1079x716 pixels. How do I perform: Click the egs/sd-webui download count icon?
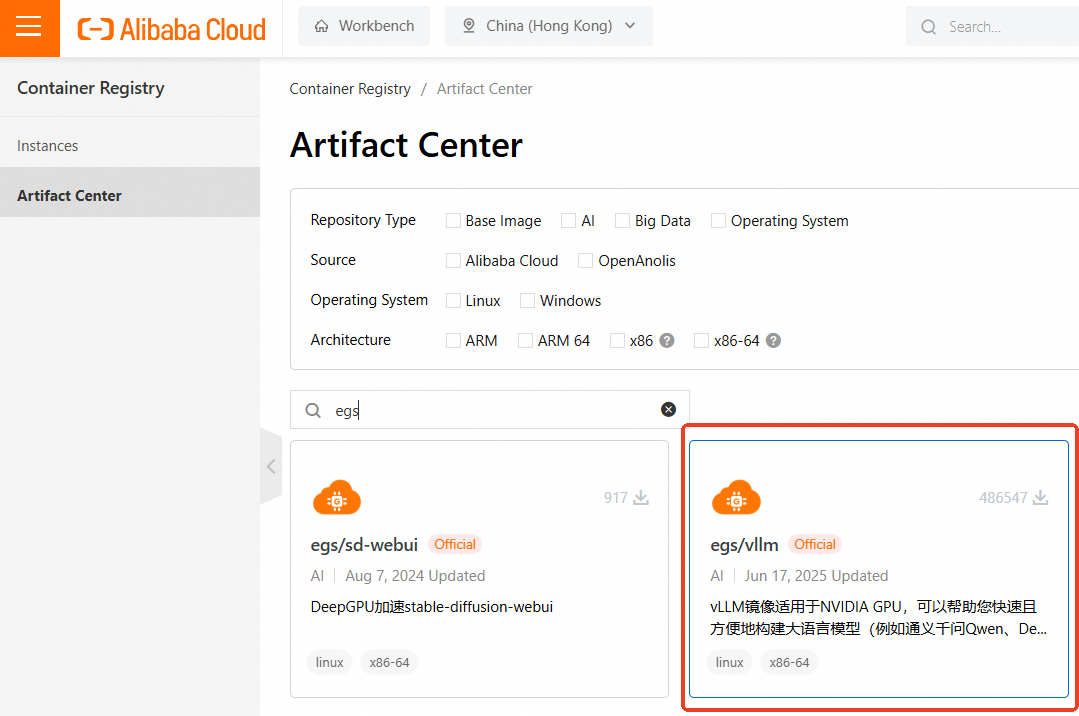tap(641, 497)
